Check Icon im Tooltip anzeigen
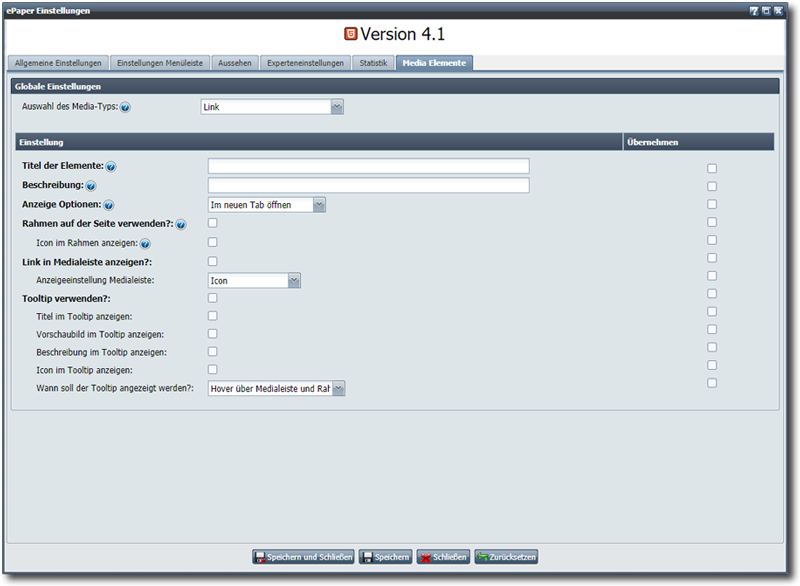Viewport: 800px width, 586px height. tap(213, 369)
